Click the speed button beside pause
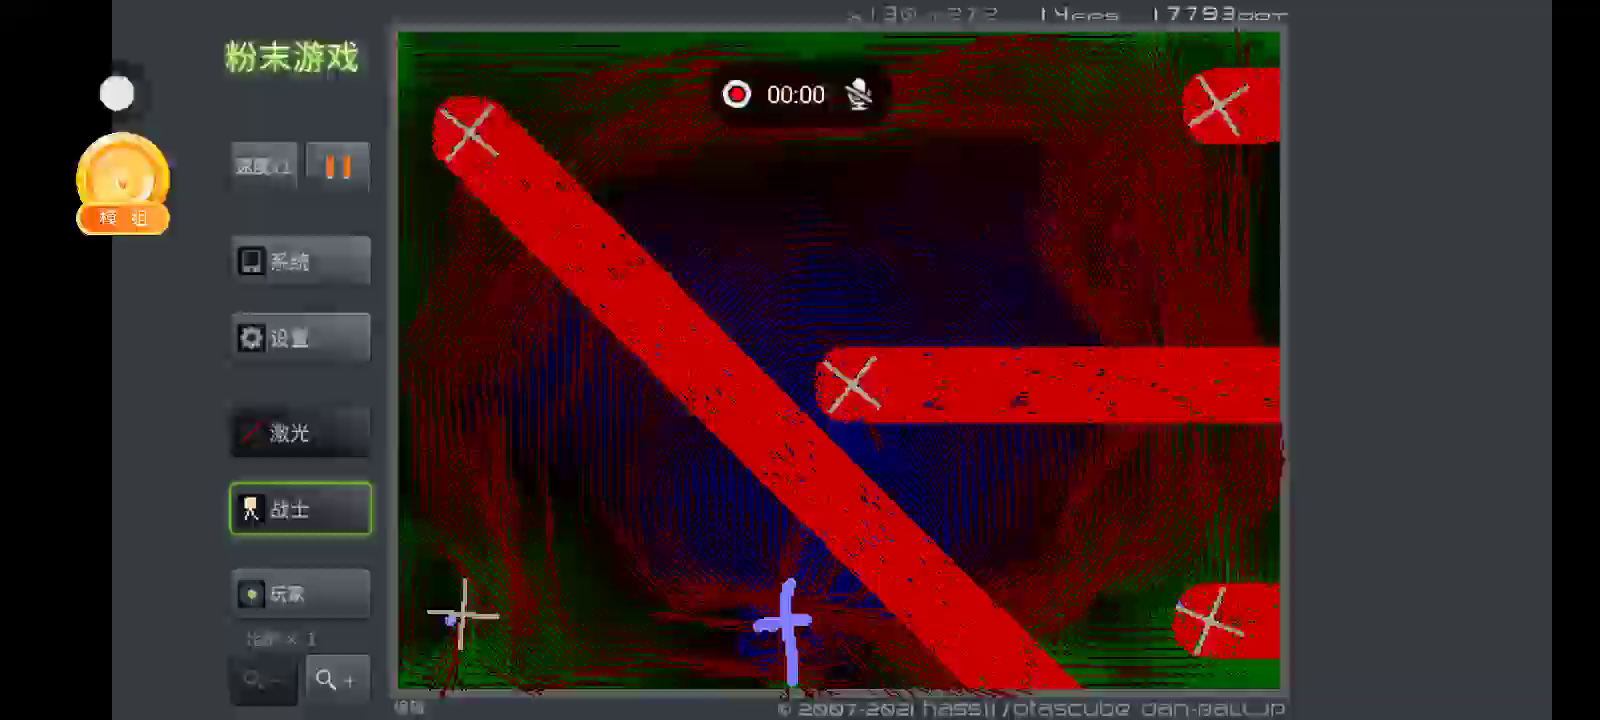Viewport: 1600px width, 720px height. point(264,166)
